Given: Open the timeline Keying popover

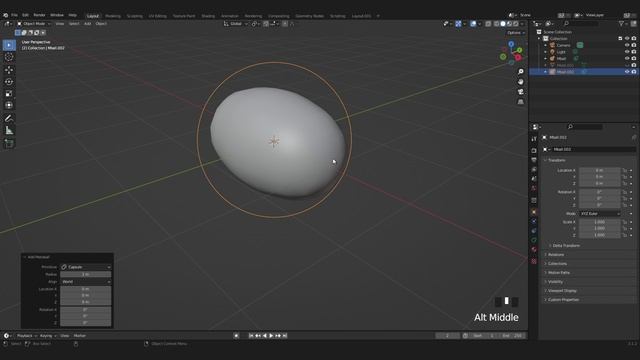Looking at the screenshot, I should pyautogui.click(x=48, y=336).
